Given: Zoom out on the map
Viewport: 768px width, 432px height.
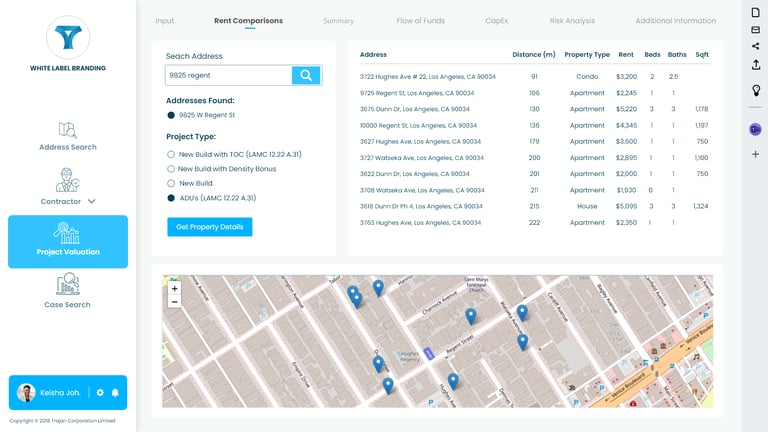Looking at the screenshot, I should (x=174, y=302).
